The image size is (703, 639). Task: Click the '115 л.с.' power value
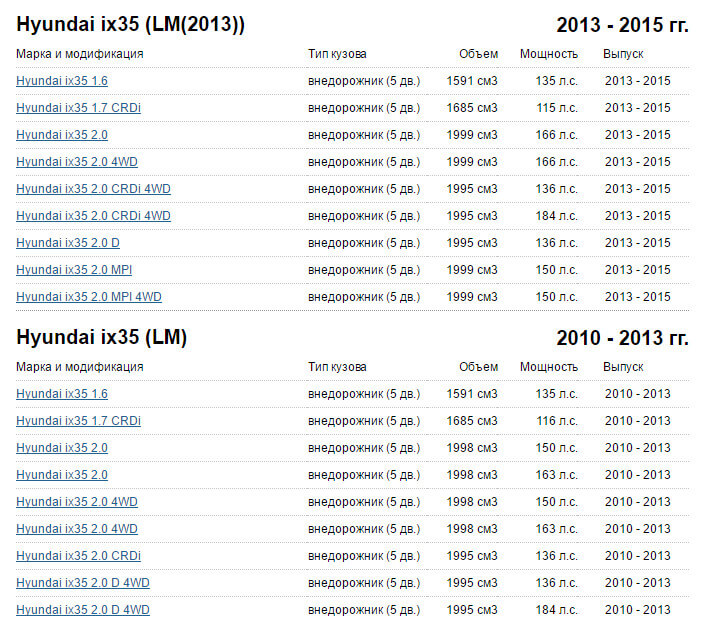click(557, 108)
